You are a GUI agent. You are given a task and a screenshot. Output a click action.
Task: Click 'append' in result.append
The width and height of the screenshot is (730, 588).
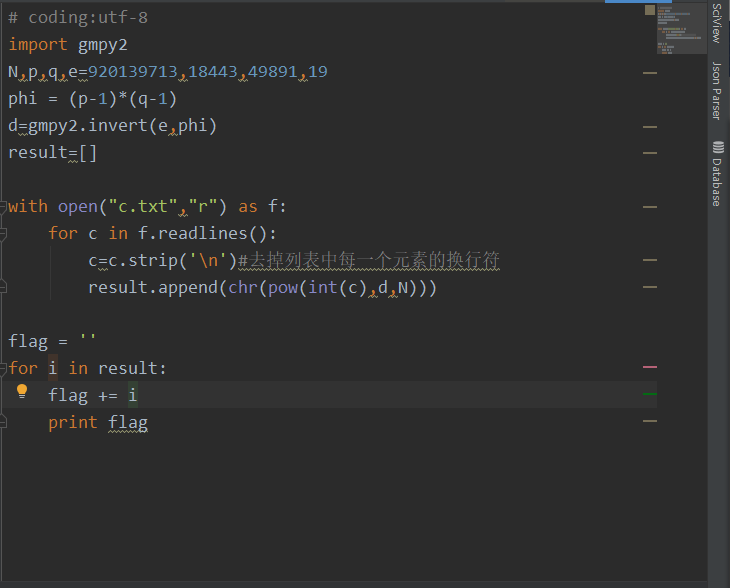(x=188, y=288)
